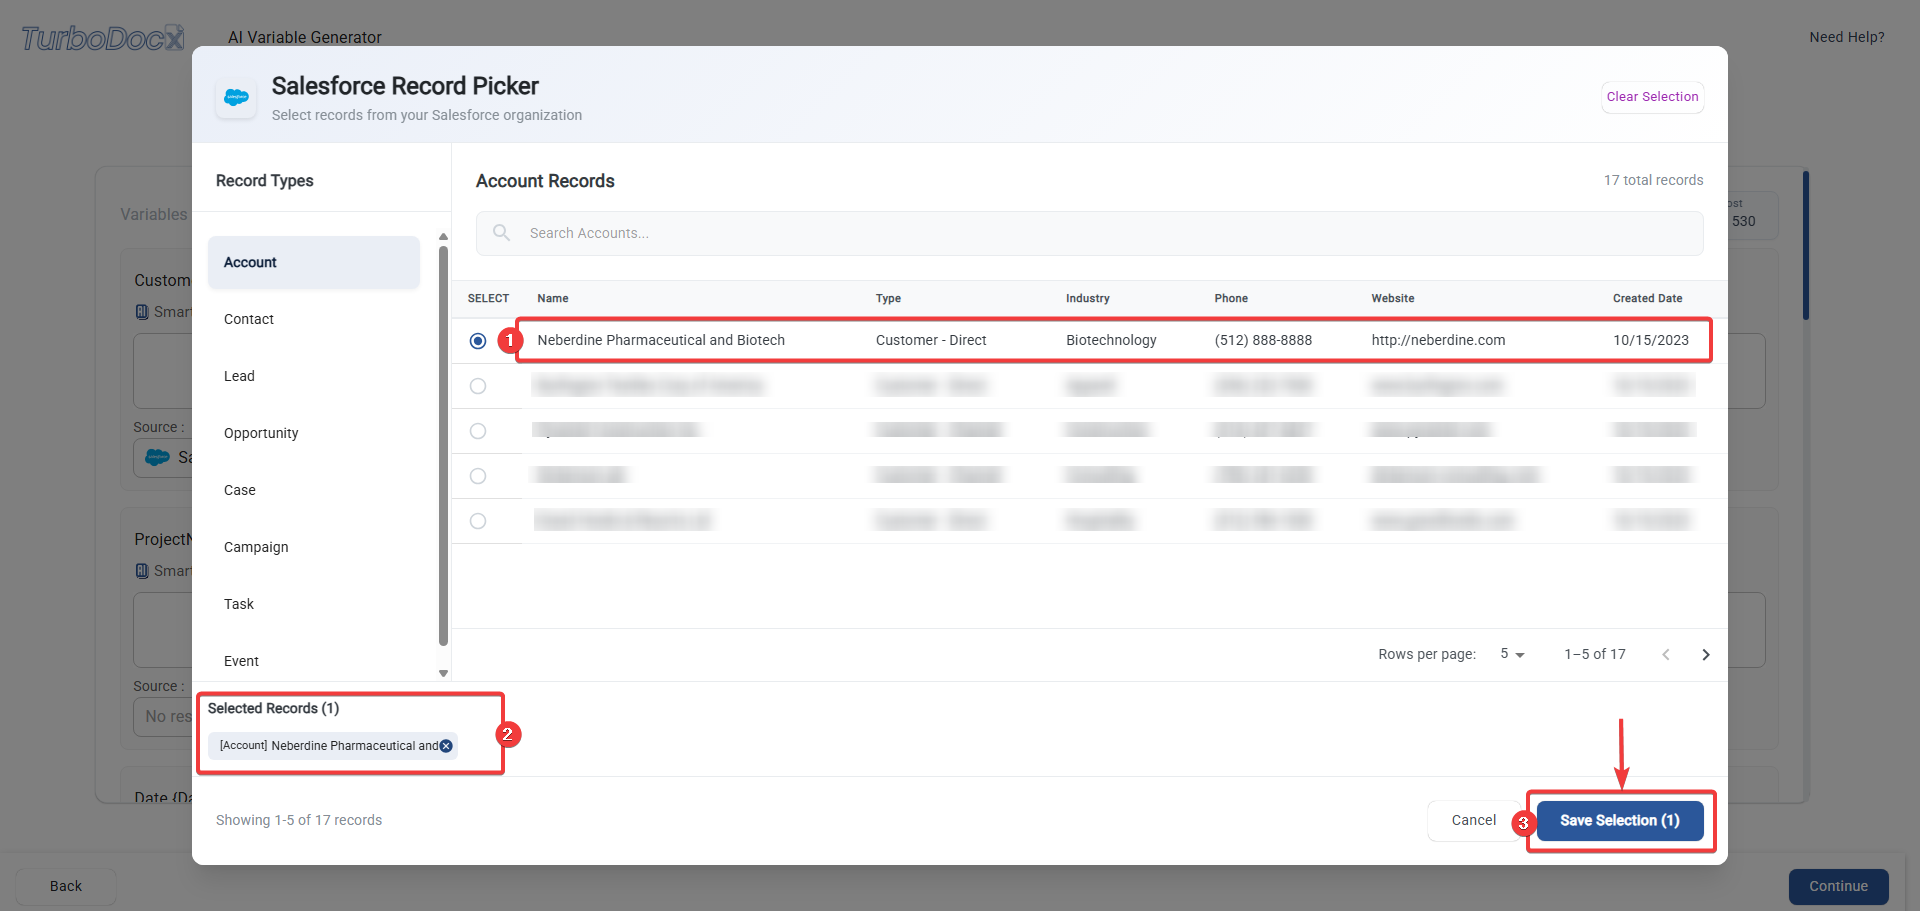Select the fifth account row radio button
Viewport: 1920px width, 911px height.
point(478,521)
